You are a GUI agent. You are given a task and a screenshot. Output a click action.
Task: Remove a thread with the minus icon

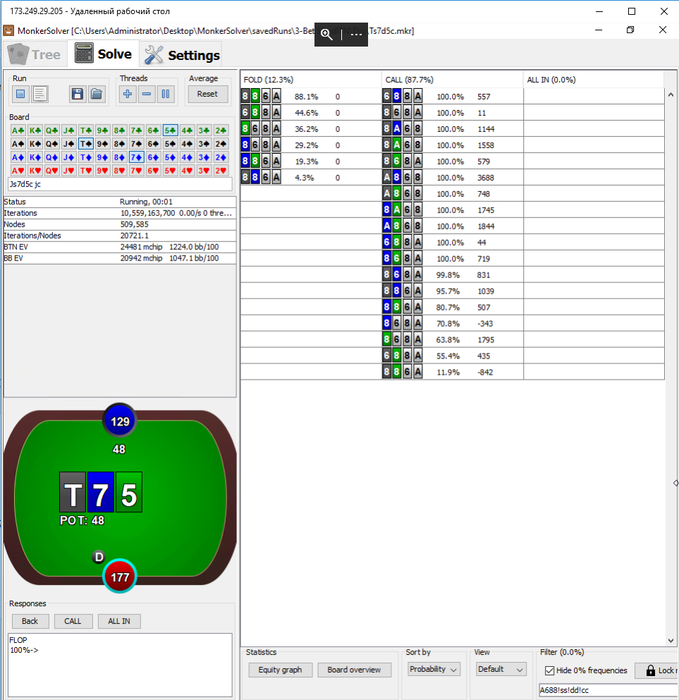146,94
